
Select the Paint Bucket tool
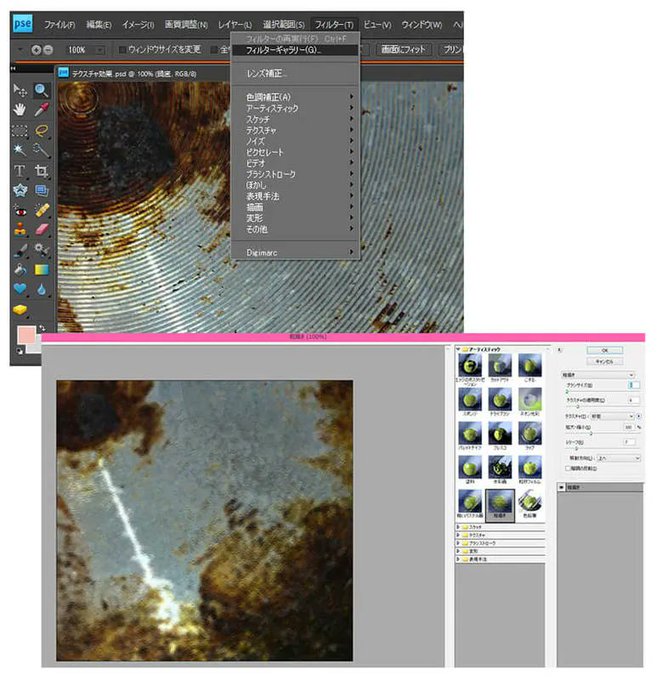pyautogui.click(x=20, y=270)
